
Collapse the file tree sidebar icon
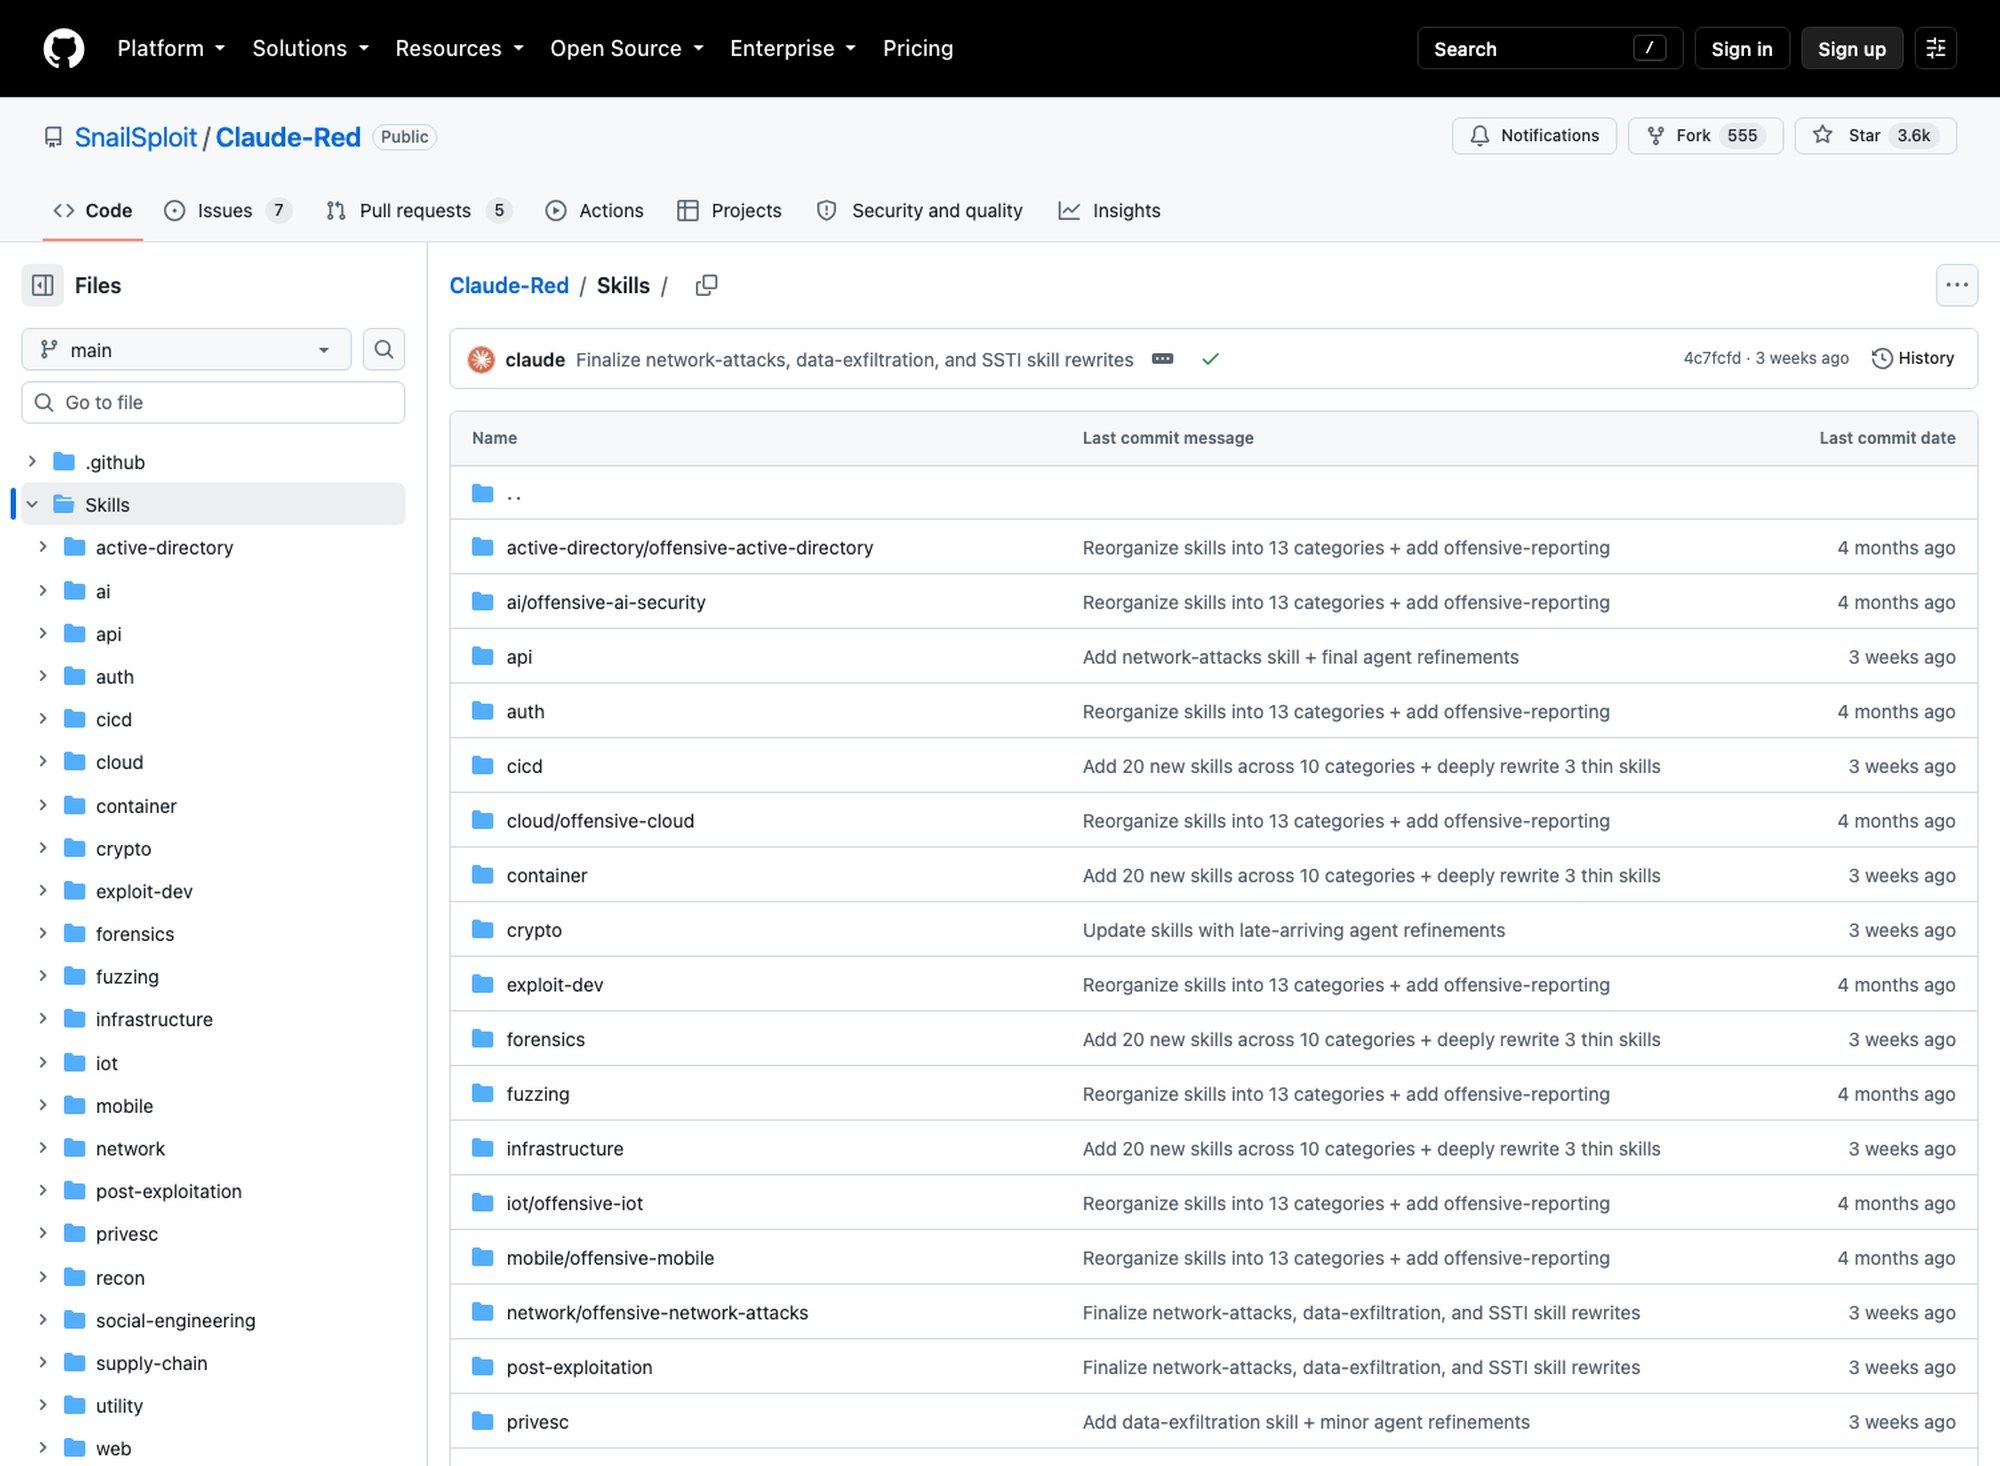click(x=43, y=285)
